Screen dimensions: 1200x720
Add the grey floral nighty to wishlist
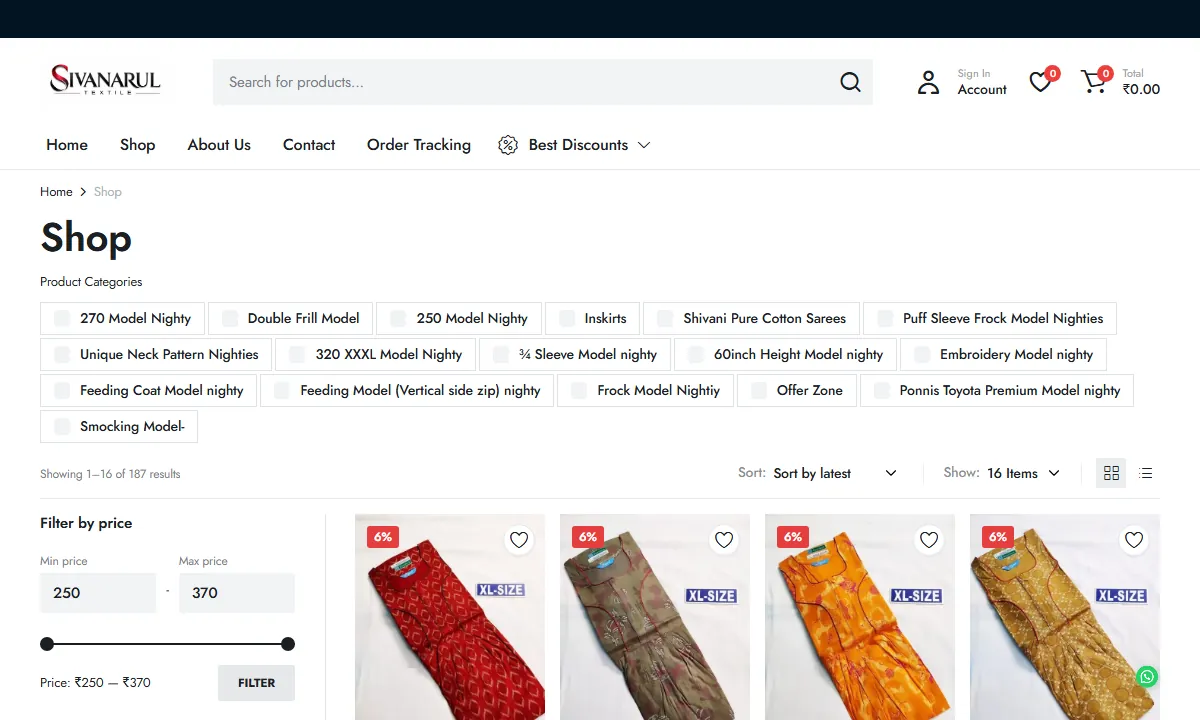724,540
